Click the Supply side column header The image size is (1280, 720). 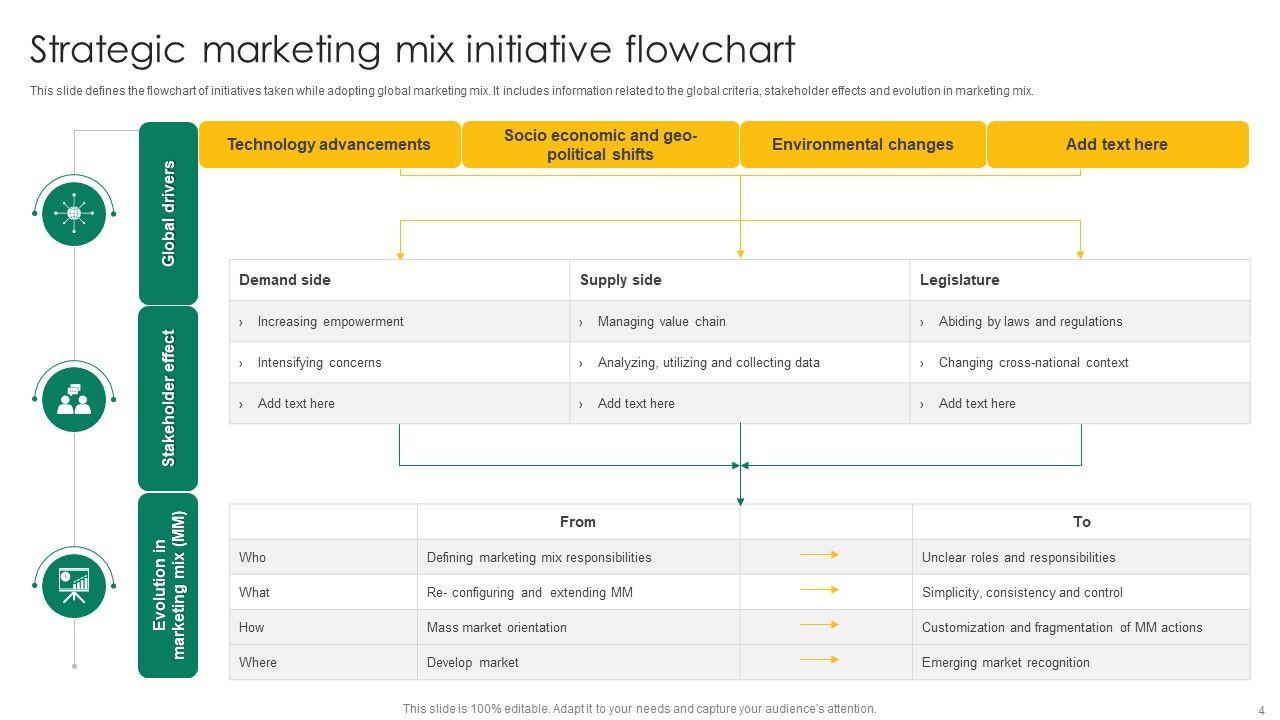[x=621, y=280]
